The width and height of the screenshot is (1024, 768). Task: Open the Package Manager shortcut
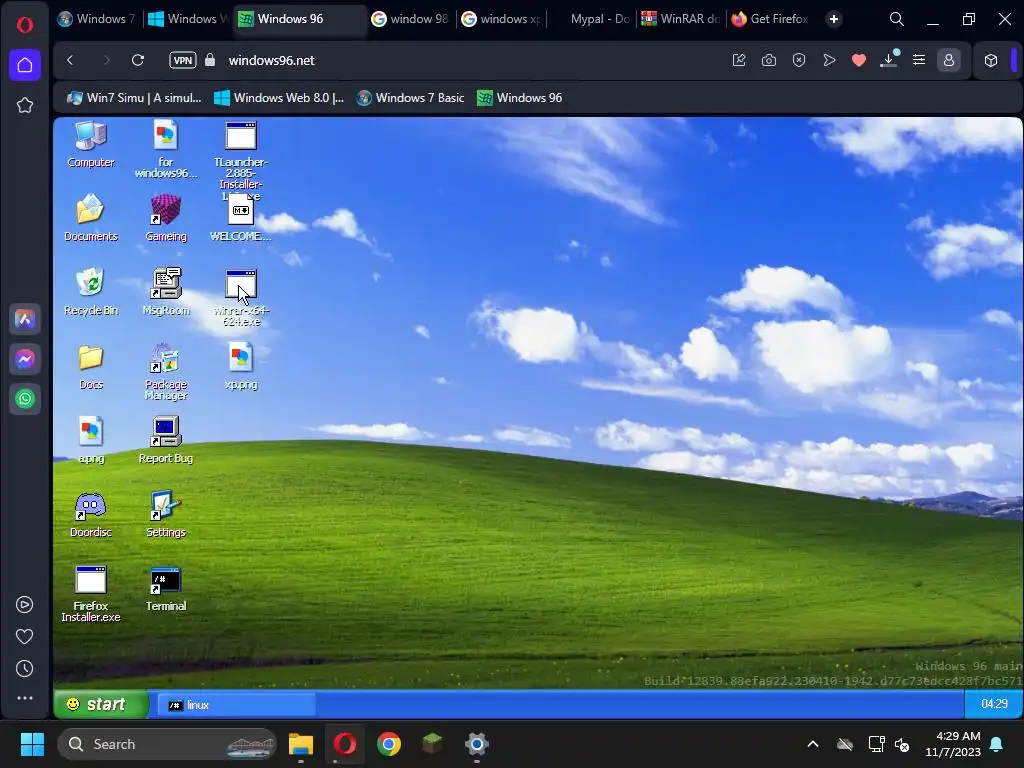pyautogui.click(x=166, y=371)
